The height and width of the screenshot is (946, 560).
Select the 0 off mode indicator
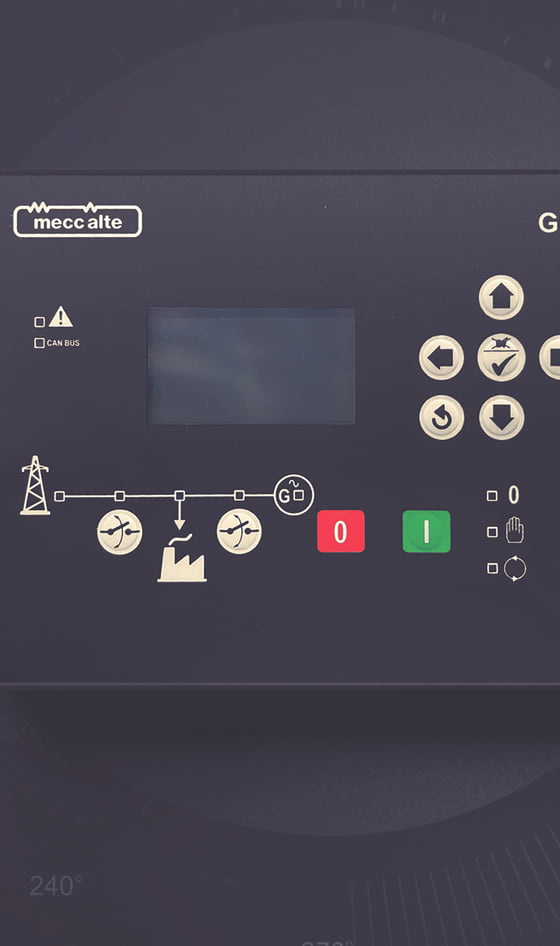492,496
